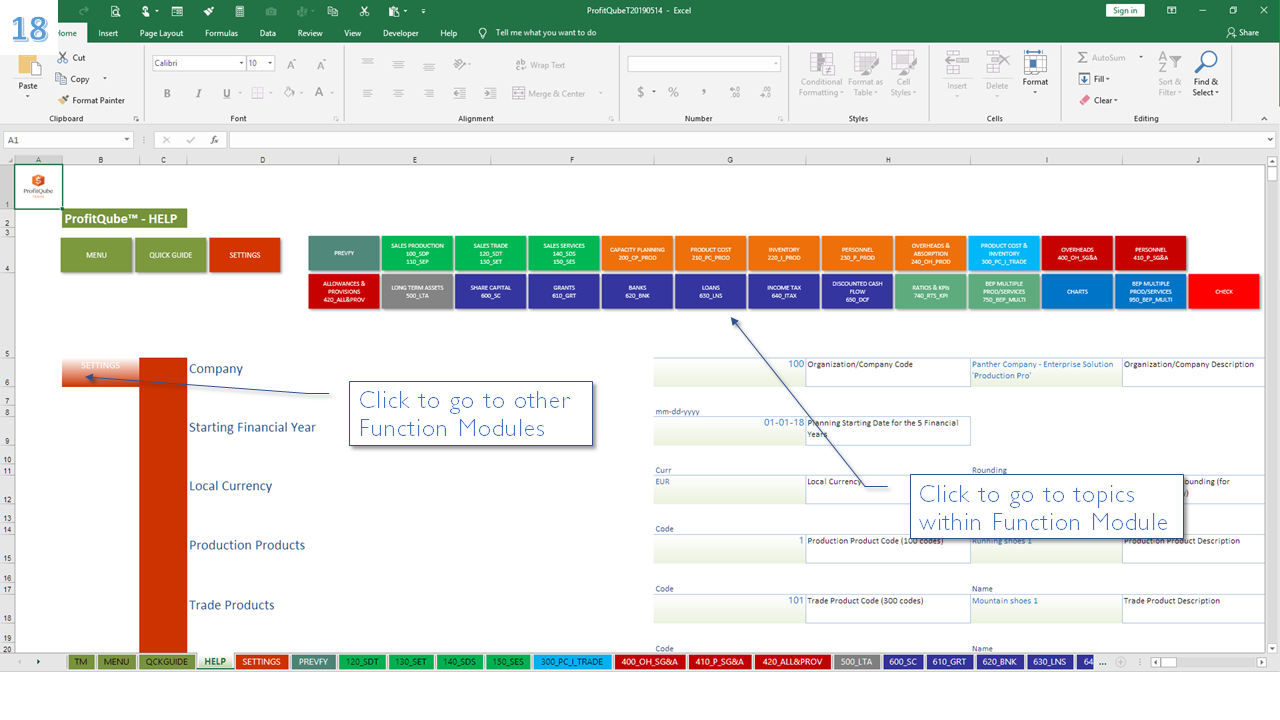1280x720 pixels.
Task: Click the vertical scrollbar on the right
Action: [1272, 405]
